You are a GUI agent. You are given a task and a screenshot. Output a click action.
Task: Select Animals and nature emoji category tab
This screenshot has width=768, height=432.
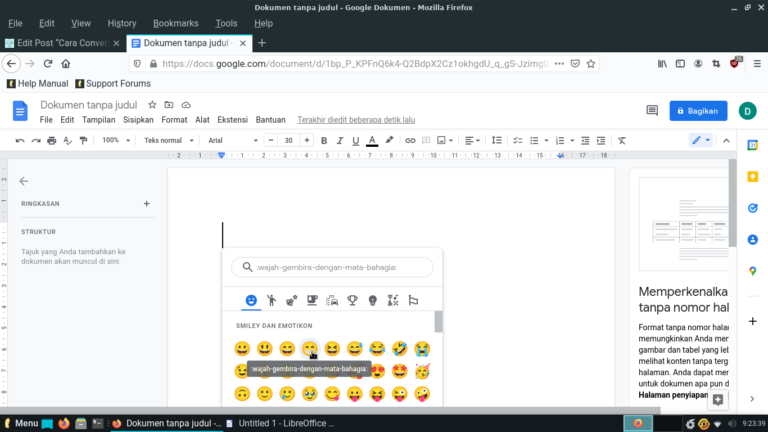pyautogui.click(x=292, y=300)
